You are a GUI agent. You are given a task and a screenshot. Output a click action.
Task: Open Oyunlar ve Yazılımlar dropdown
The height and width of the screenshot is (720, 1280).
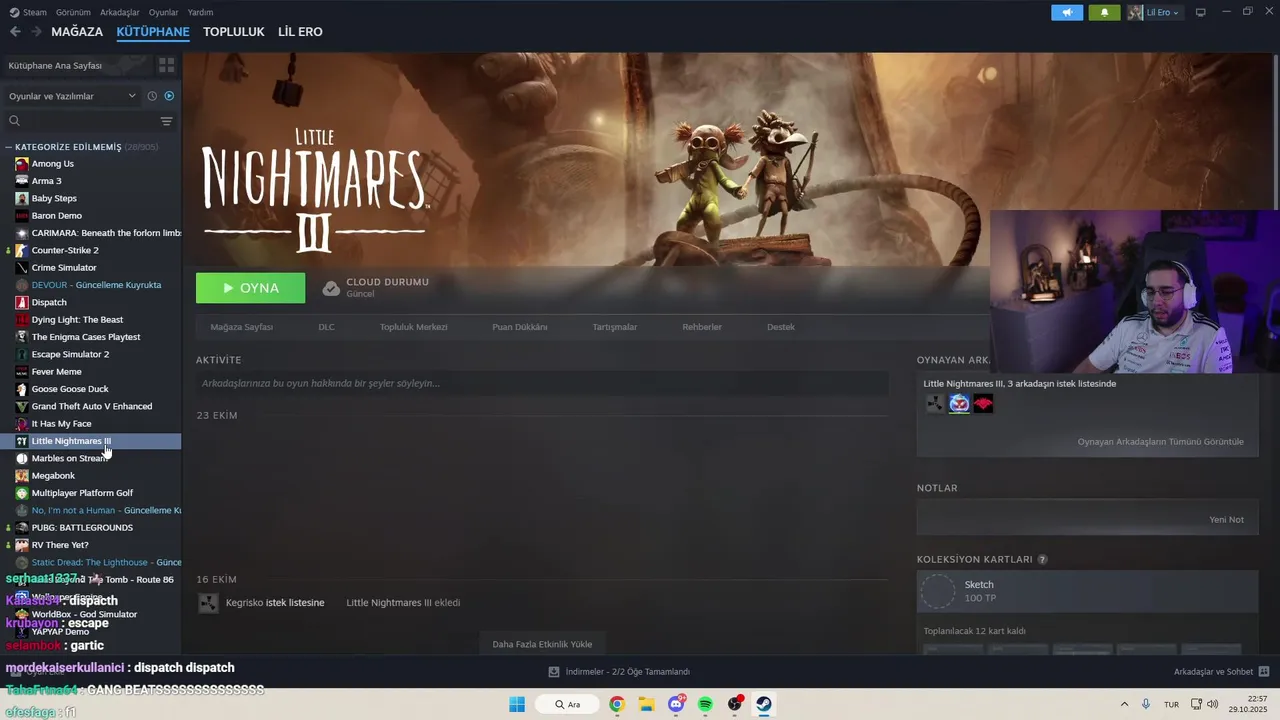click(x=72, y=96)
